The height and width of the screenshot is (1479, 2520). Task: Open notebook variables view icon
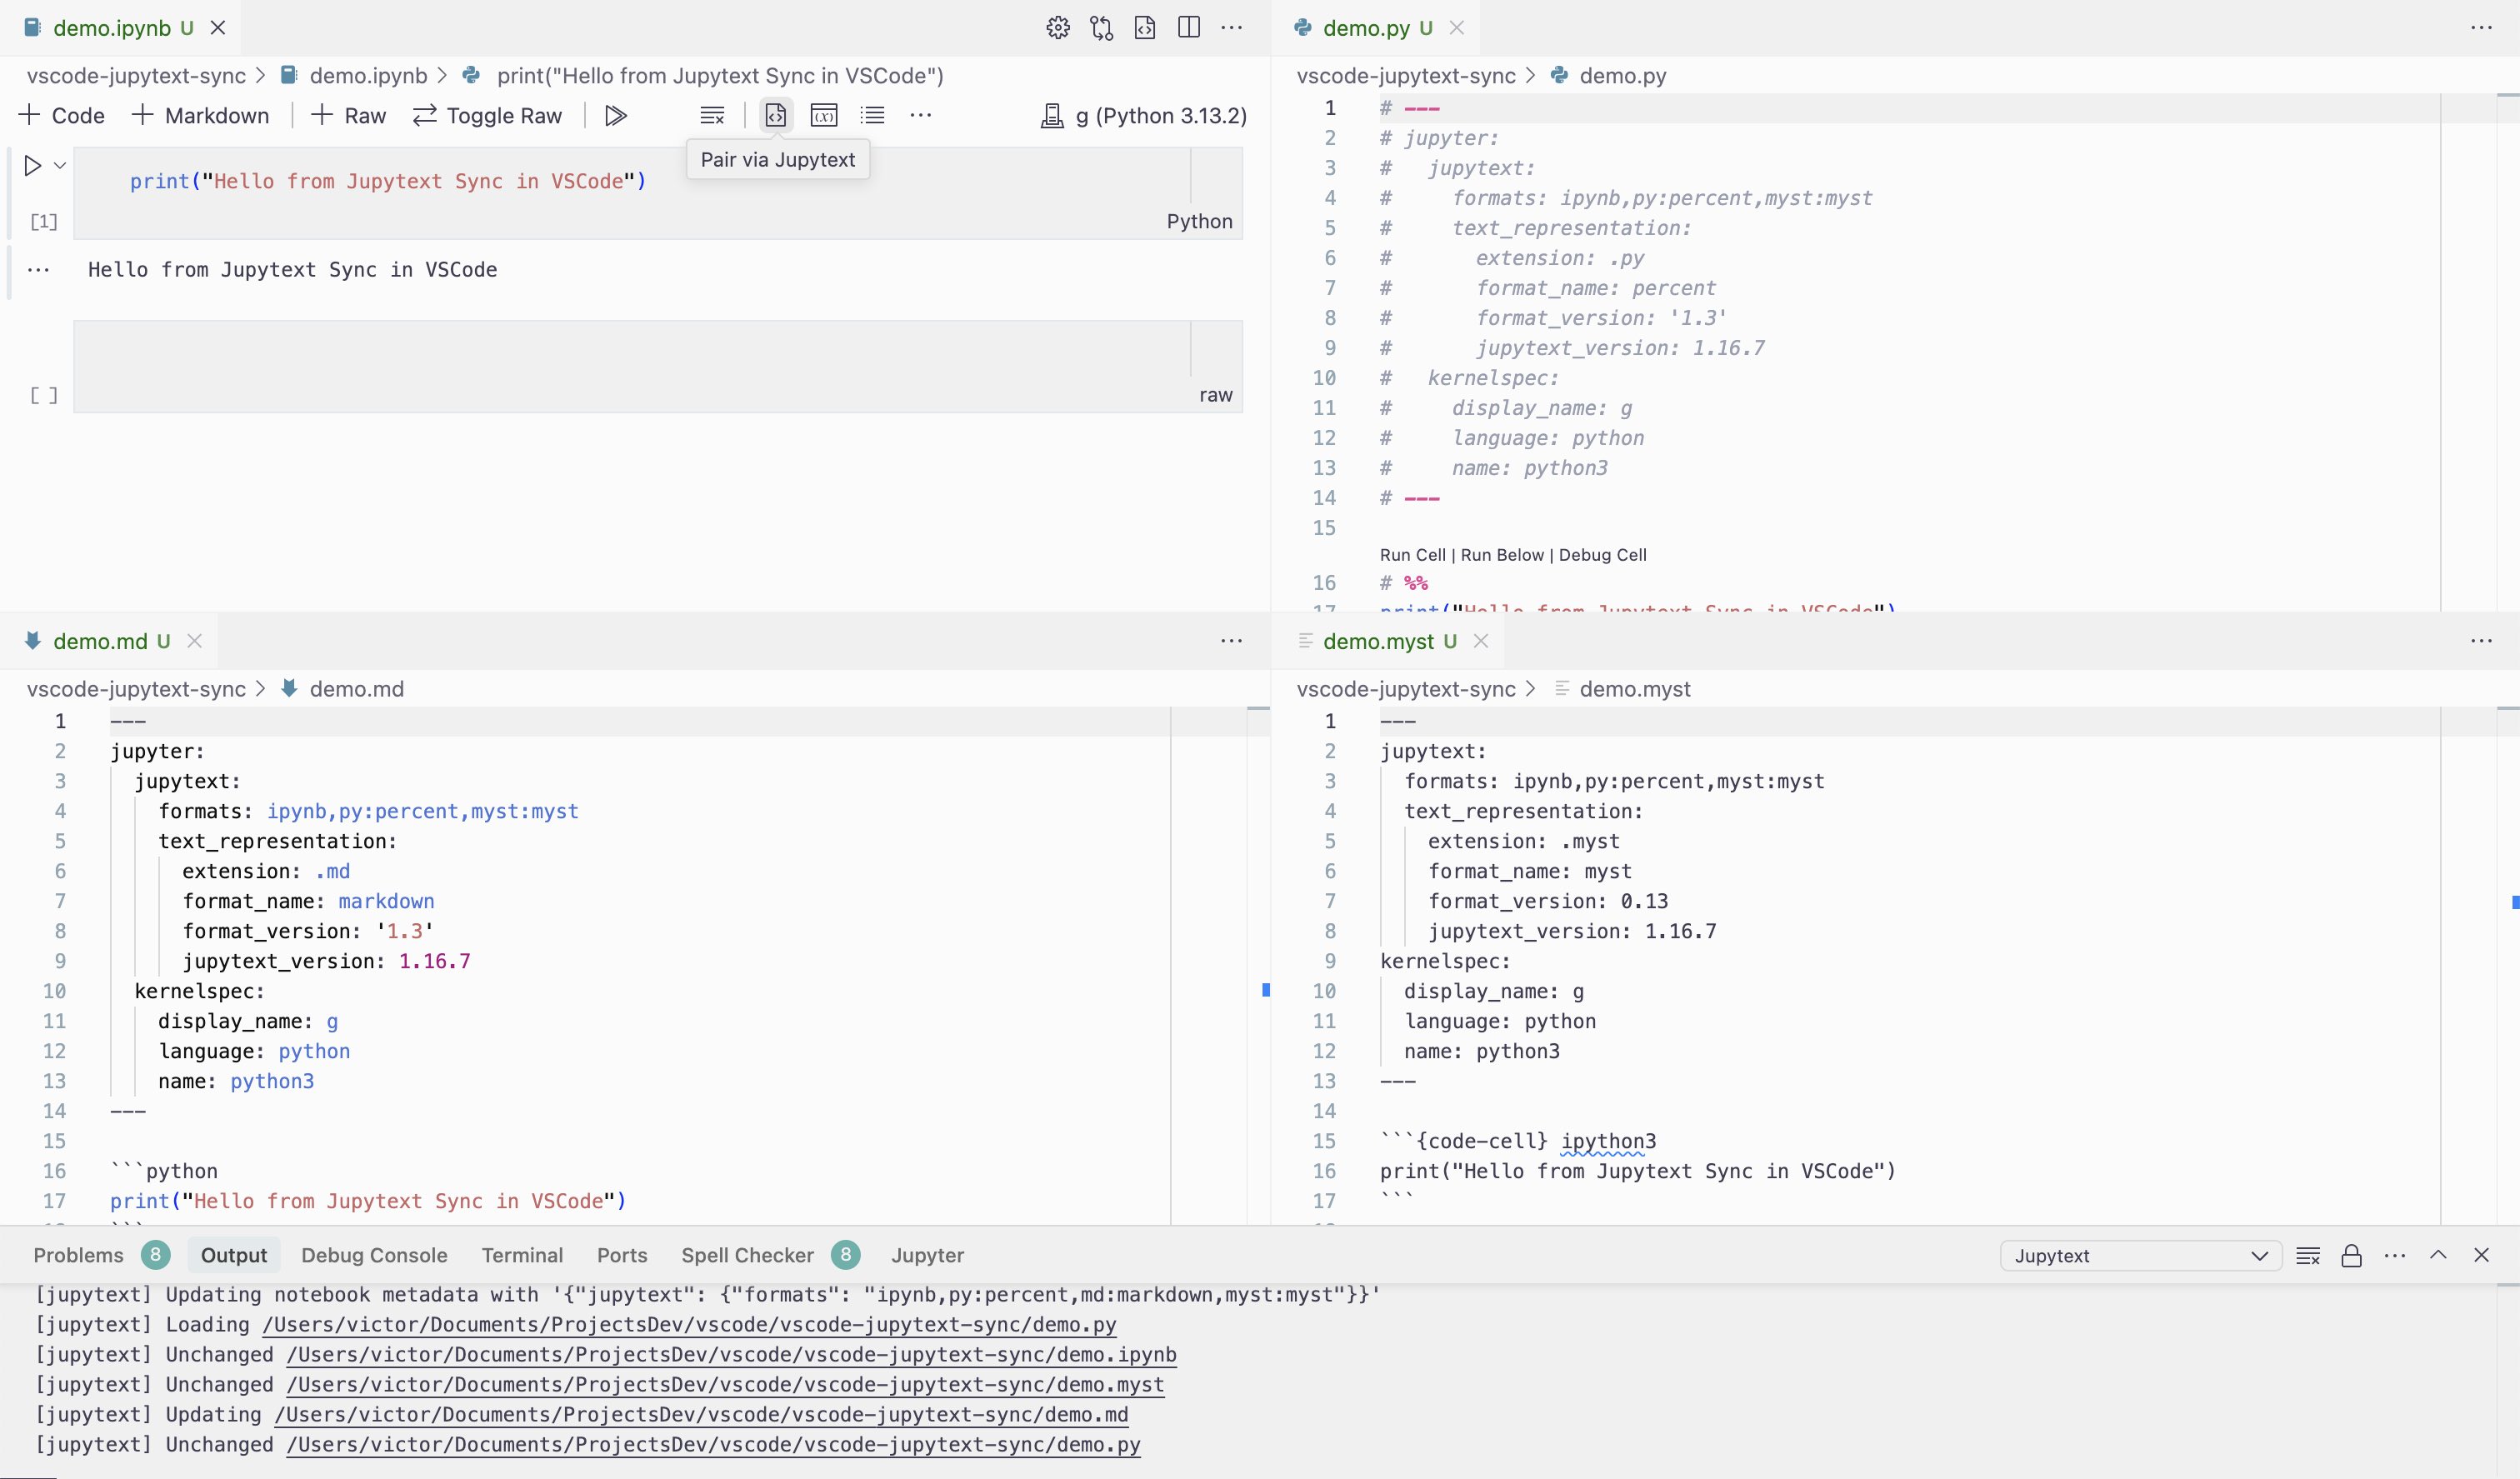pyautogui.click(x=824, y=116)
